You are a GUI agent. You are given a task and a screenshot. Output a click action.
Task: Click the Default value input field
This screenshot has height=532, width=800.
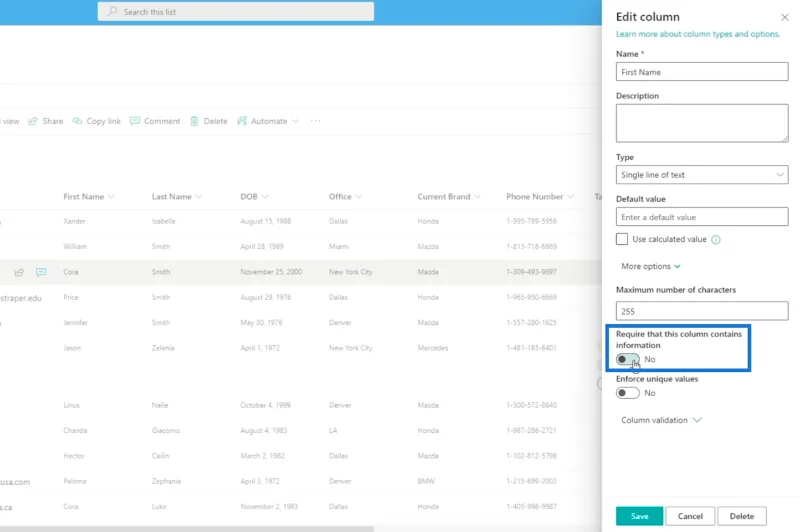[702, 217]
